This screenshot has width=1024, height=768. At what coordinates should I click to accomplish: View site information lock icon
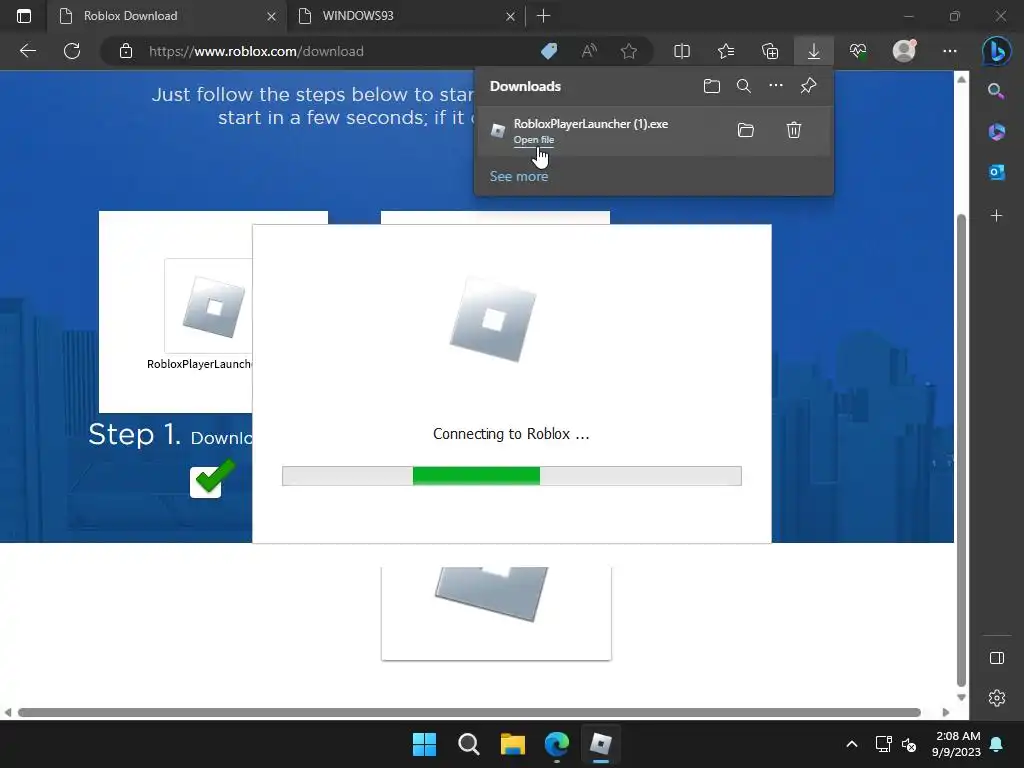[x=125, y=51]
